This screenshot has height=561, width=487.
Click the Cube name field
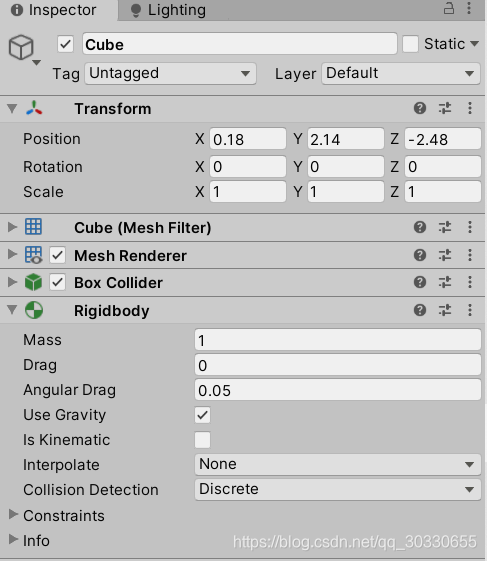coord(240,44)
